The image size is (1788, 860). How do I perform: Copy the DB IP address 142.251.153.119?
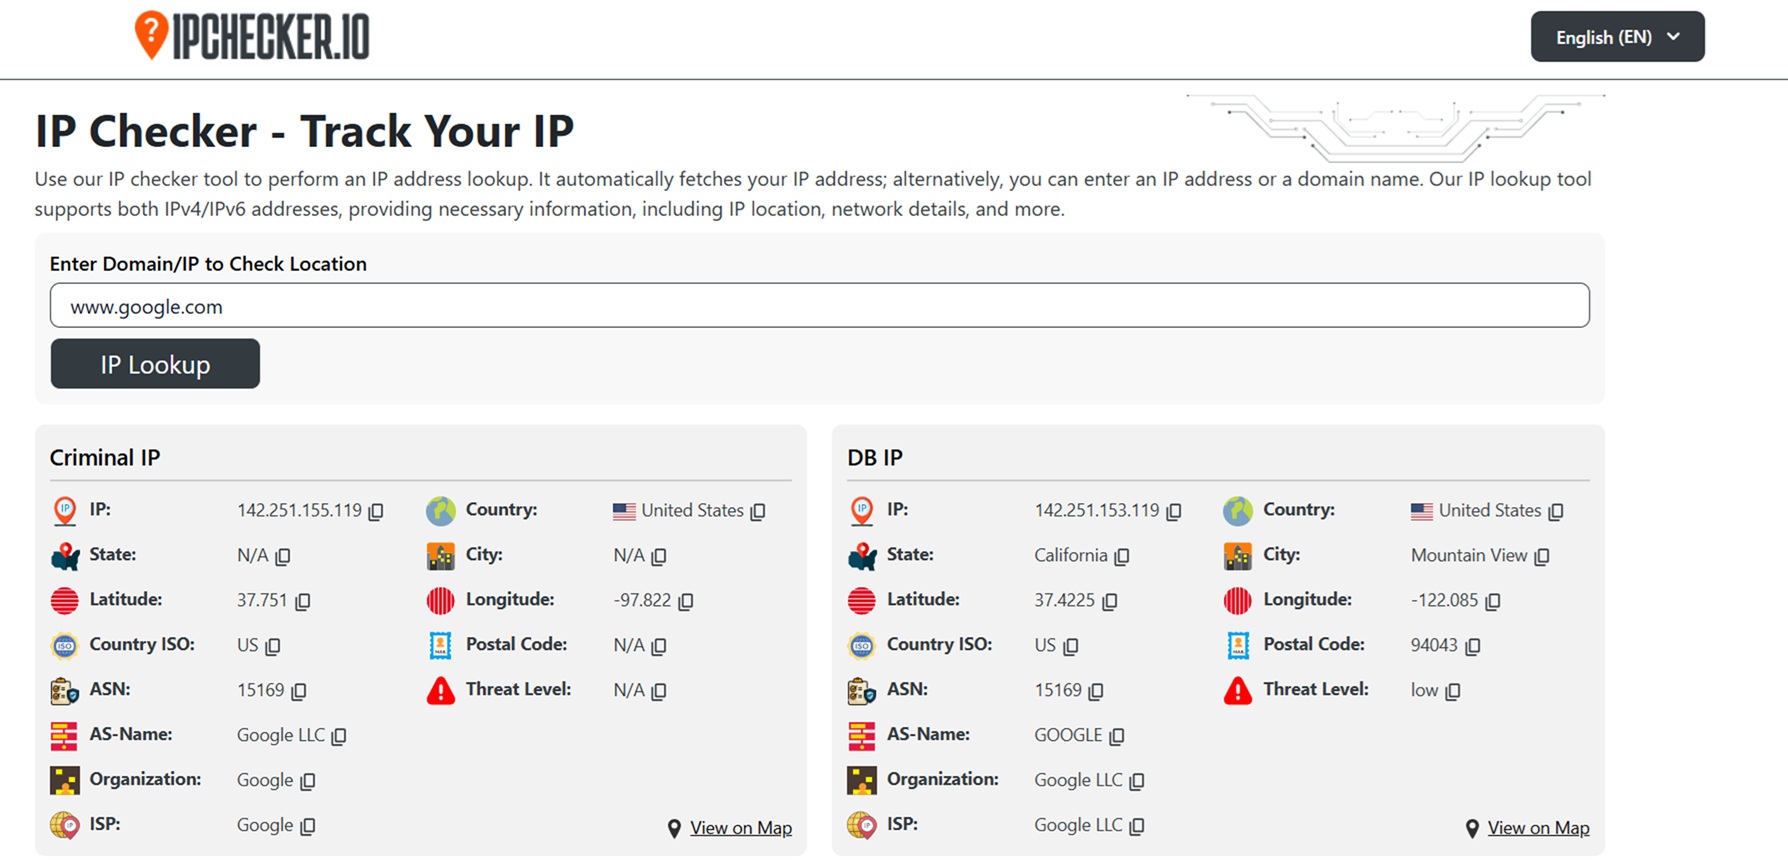[x=1174, y=512]
